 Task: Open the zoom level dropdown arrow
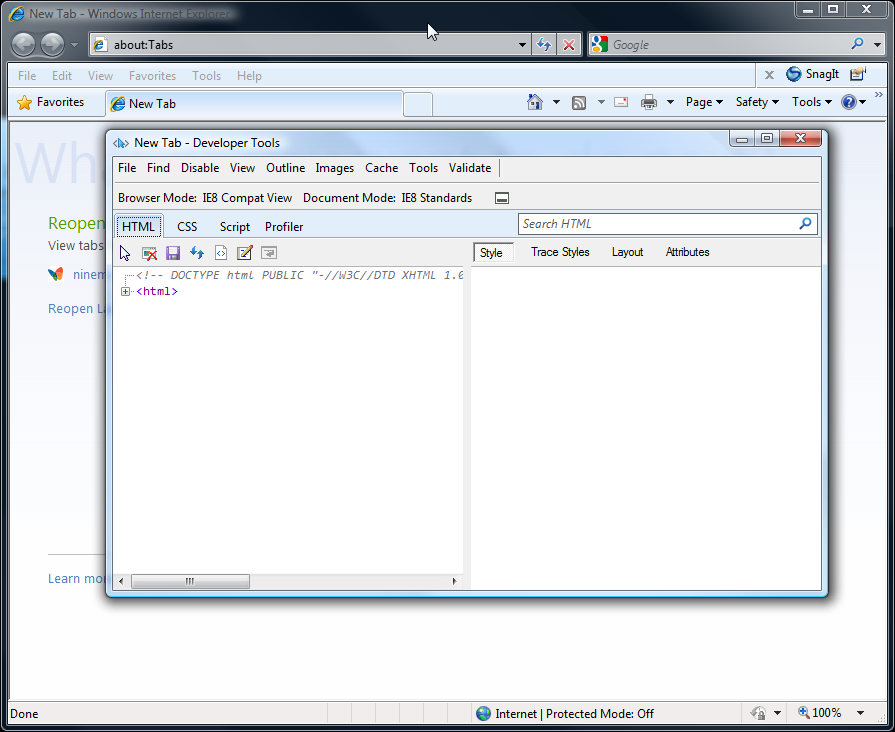[x=860, y=713]
